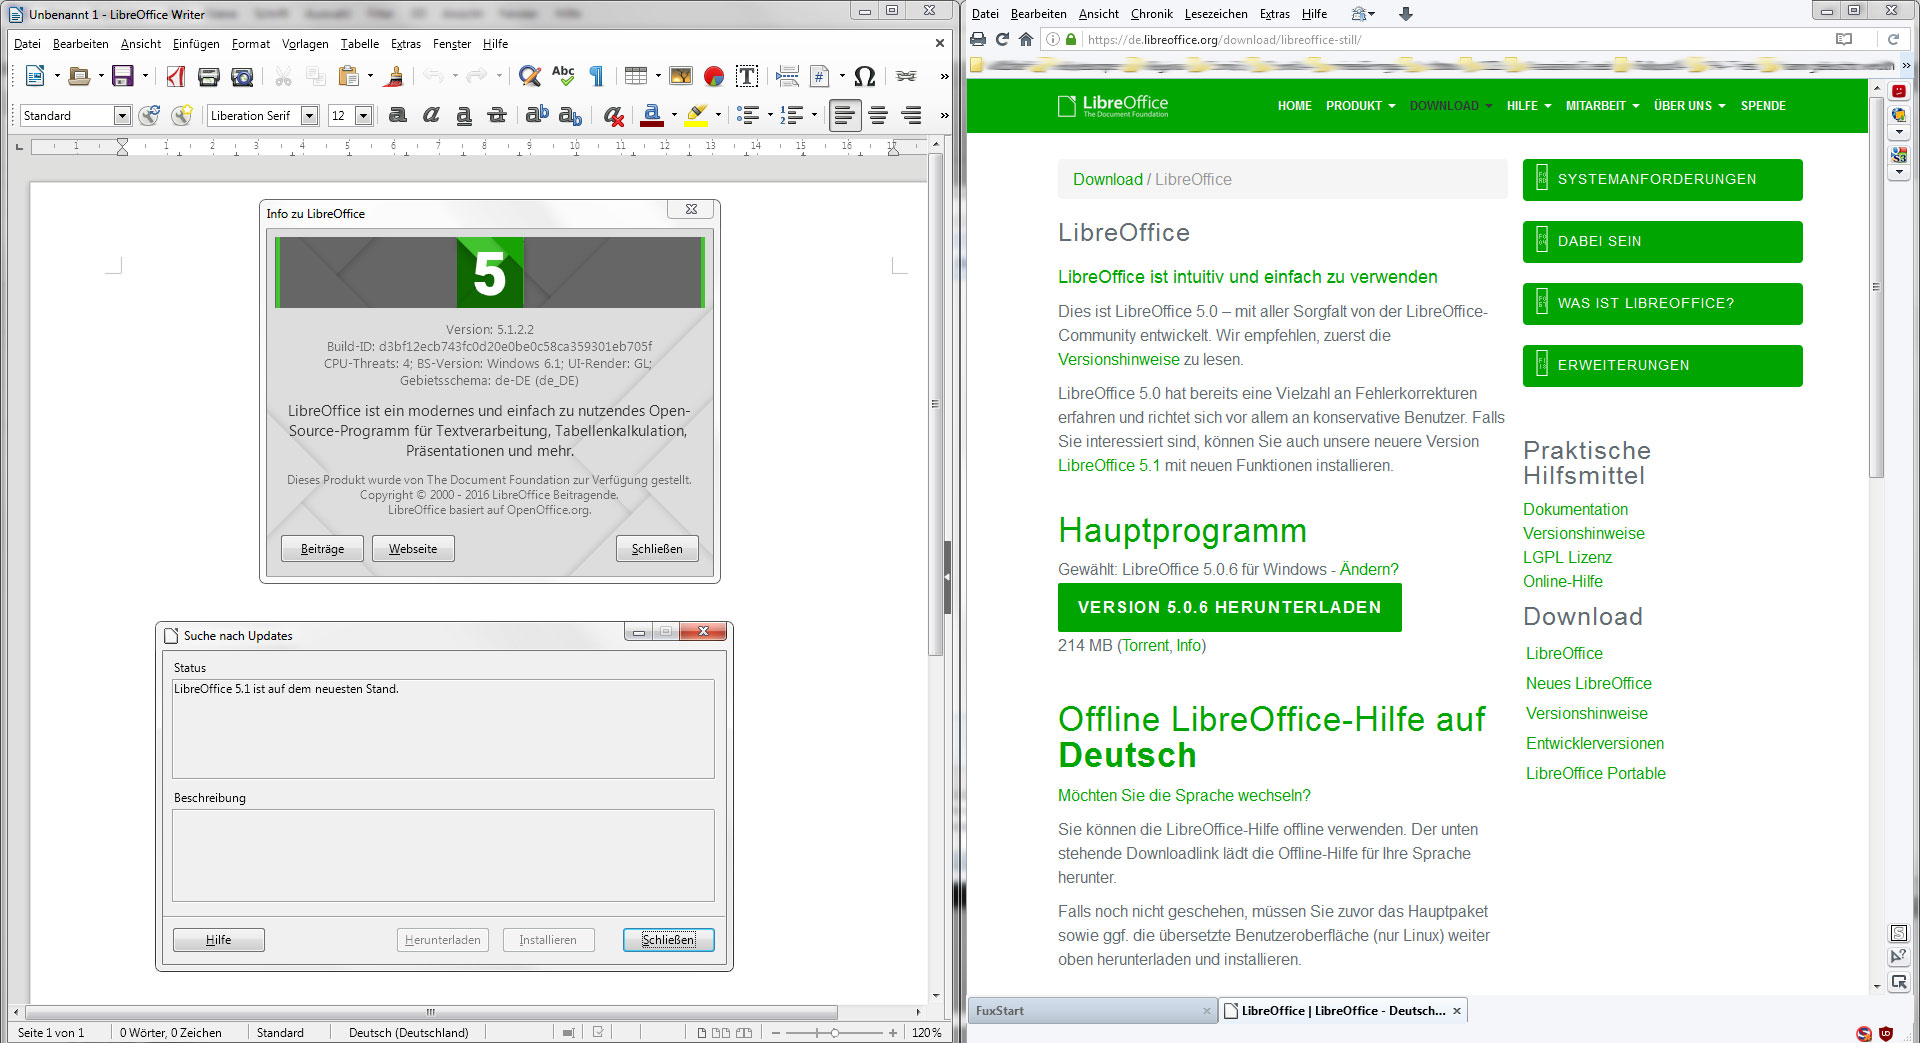Run the spelling check (Abc icon)

563,76
